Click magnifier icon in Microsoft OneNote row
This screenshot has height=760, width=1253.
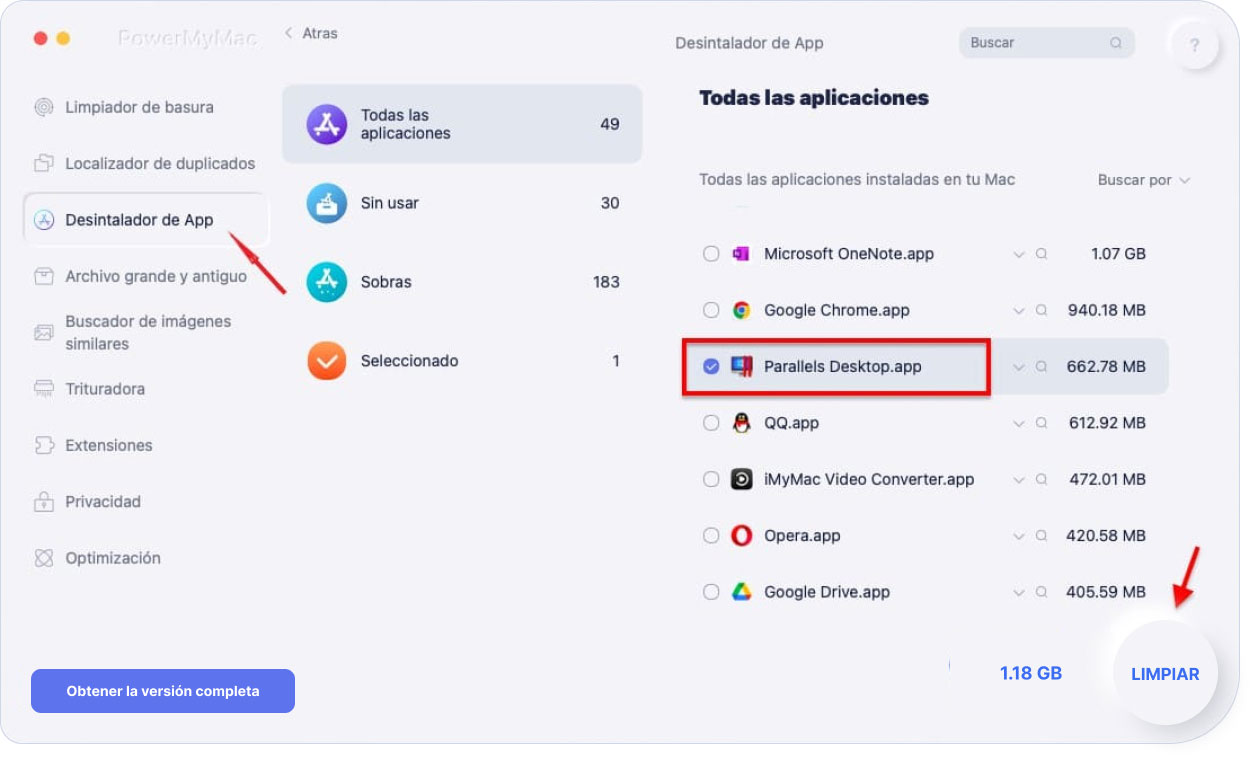point(1041,254)
